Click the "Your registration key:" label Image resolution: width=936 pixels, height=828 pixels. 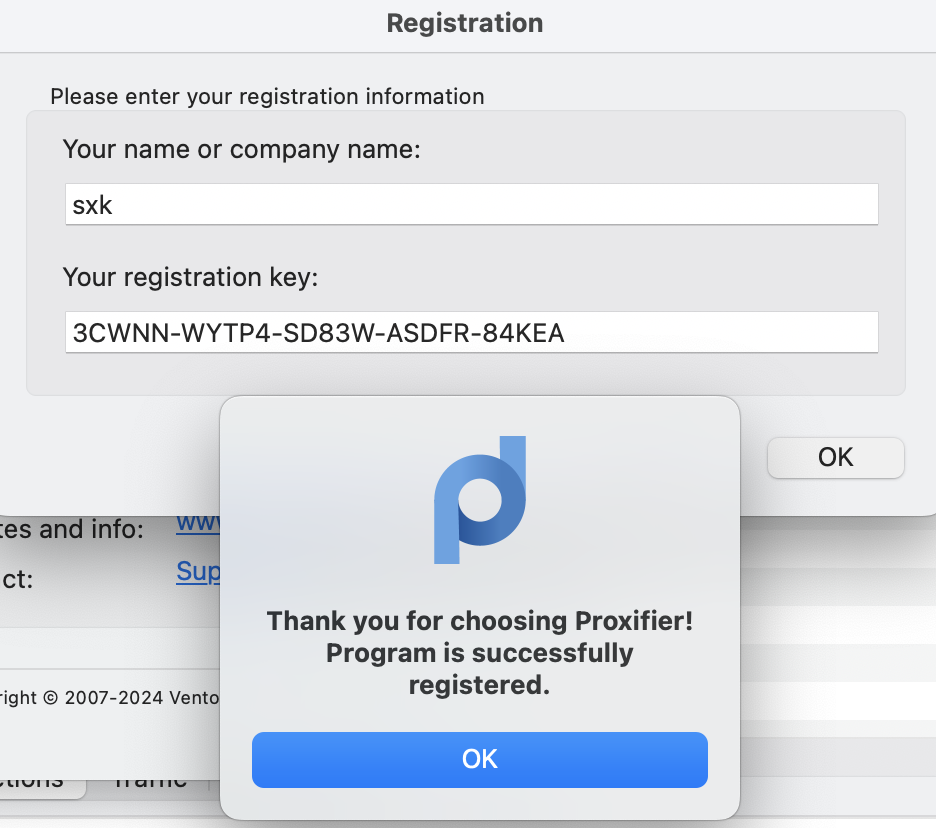pyautogui.click(x=190, y=277)
